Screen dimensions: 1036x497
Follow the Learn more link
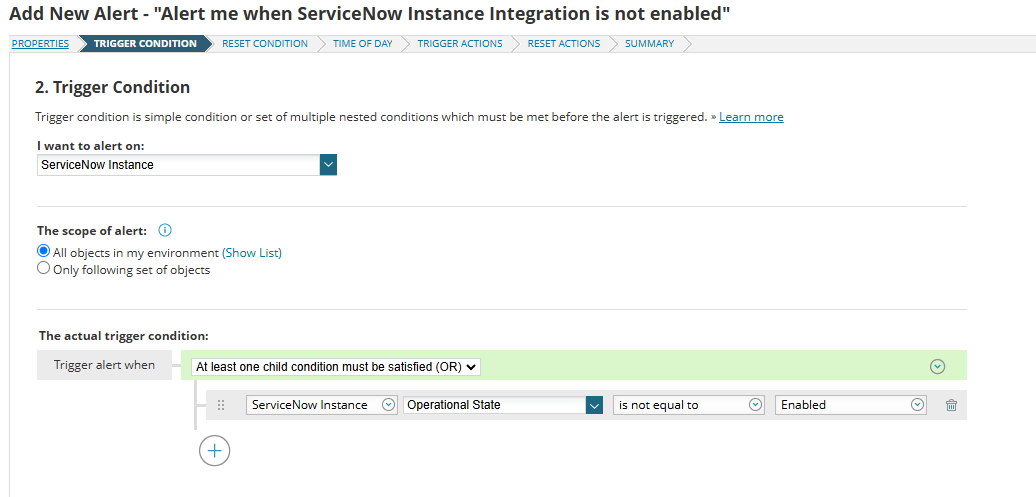[x=751, y=117]
